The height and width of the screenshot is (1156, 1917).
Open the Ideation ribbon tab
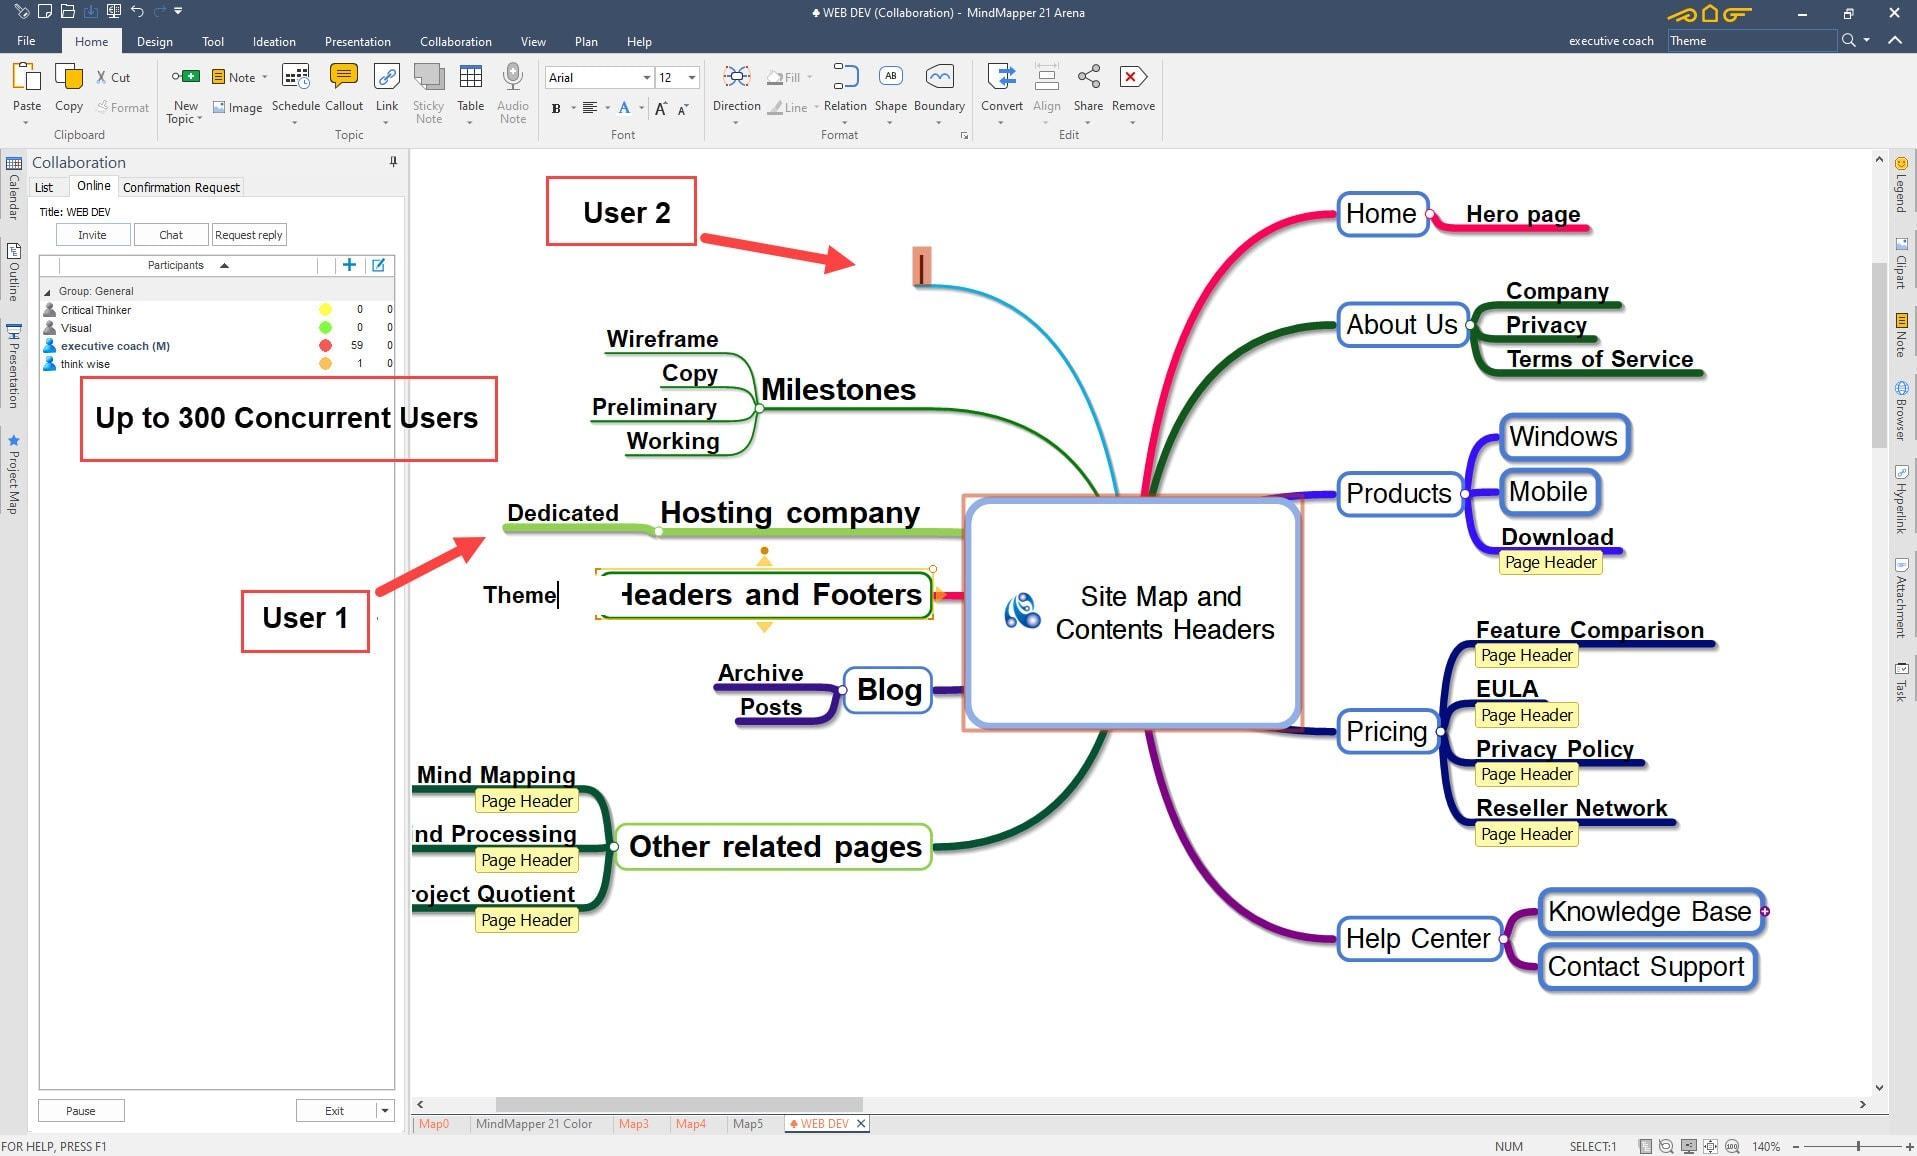point(273,42)
